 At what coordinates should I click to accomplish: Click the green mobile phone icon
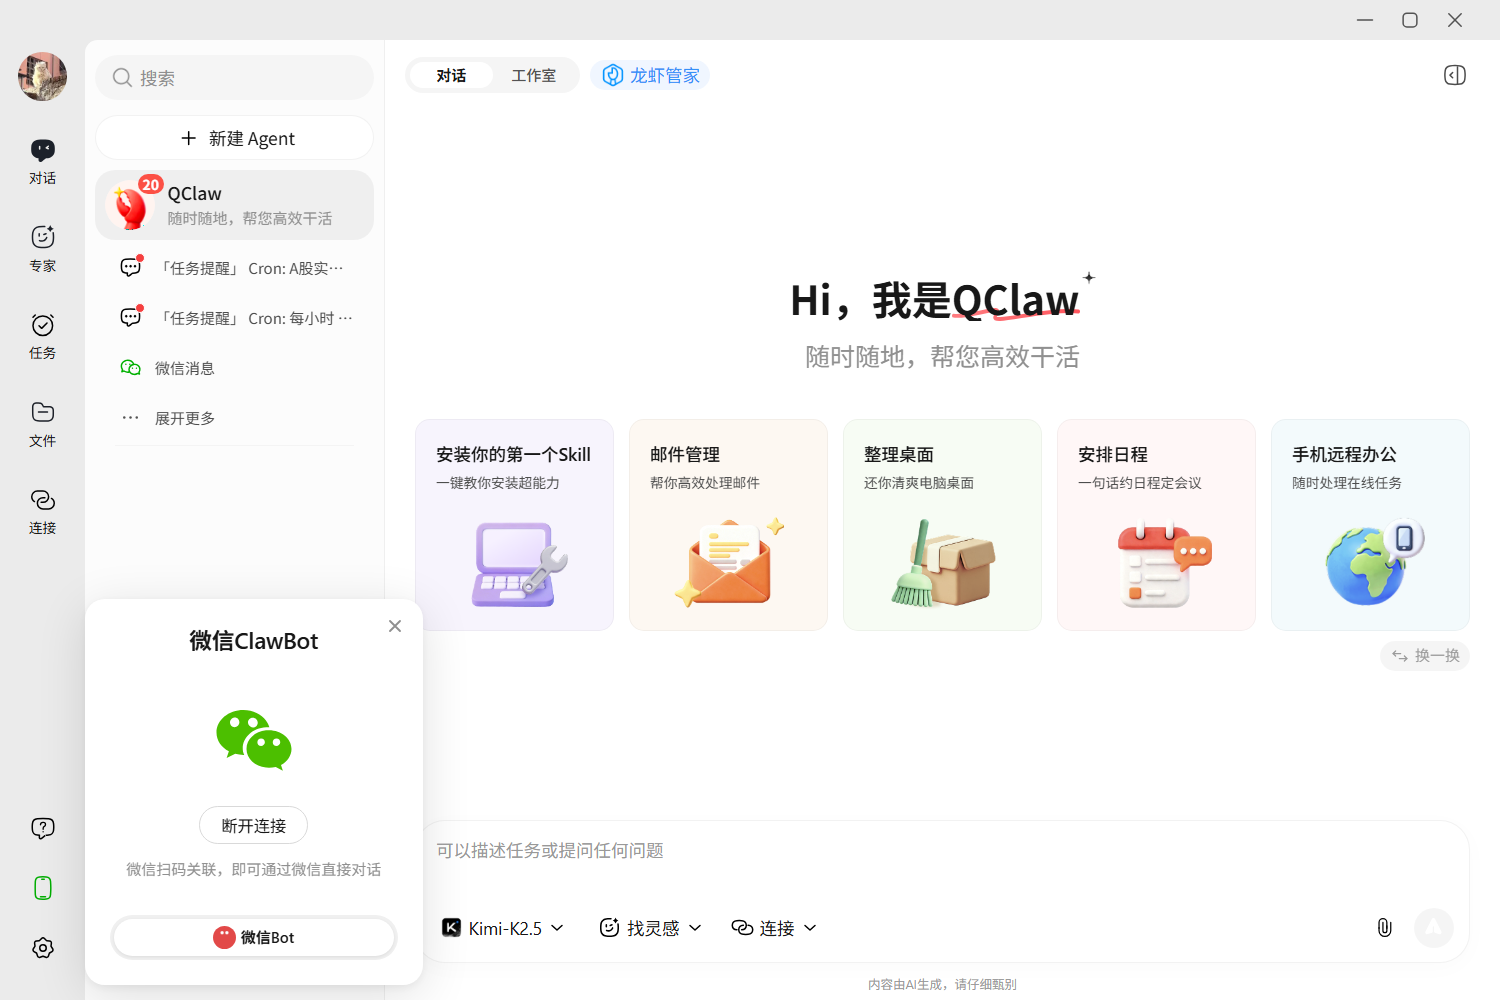43,888
